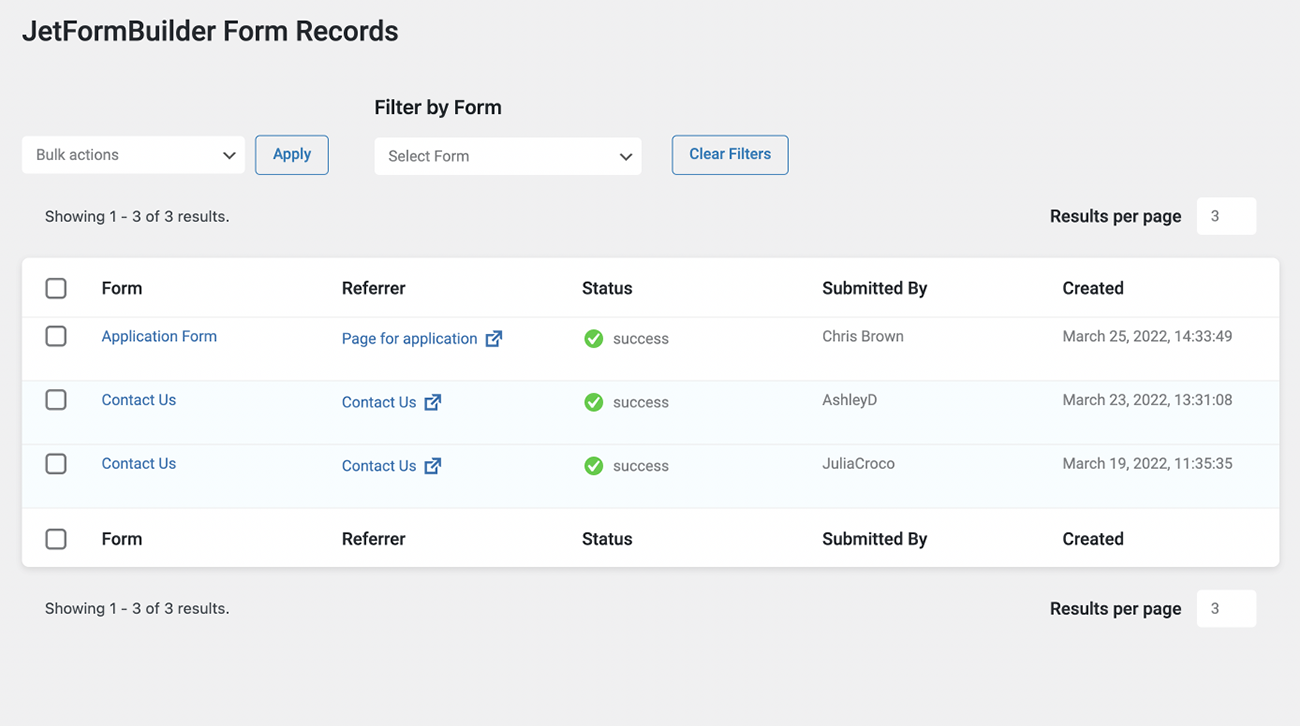Open the Bulk actions dropdown

[133, 155]
